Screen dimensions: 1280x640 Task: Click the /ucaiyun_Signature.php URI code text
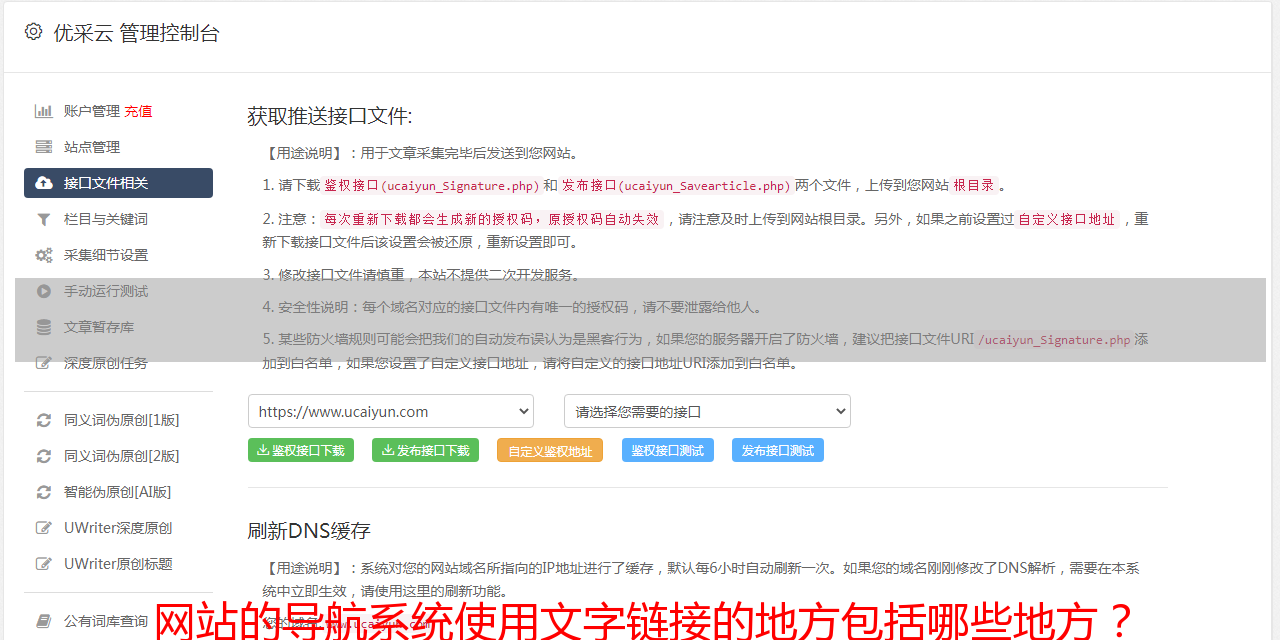(x=1055, y=339)
